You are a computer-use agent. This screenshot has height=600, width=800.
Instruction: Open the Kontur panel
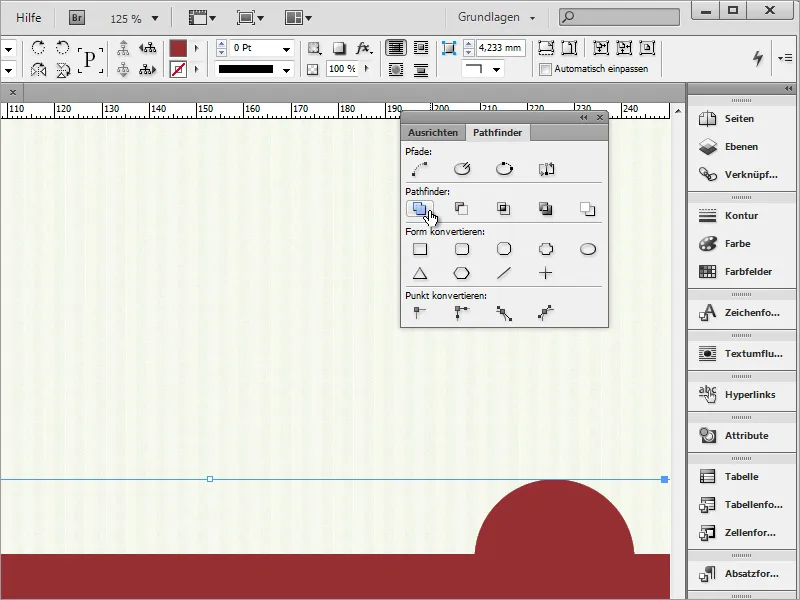(x=741, y=215)
